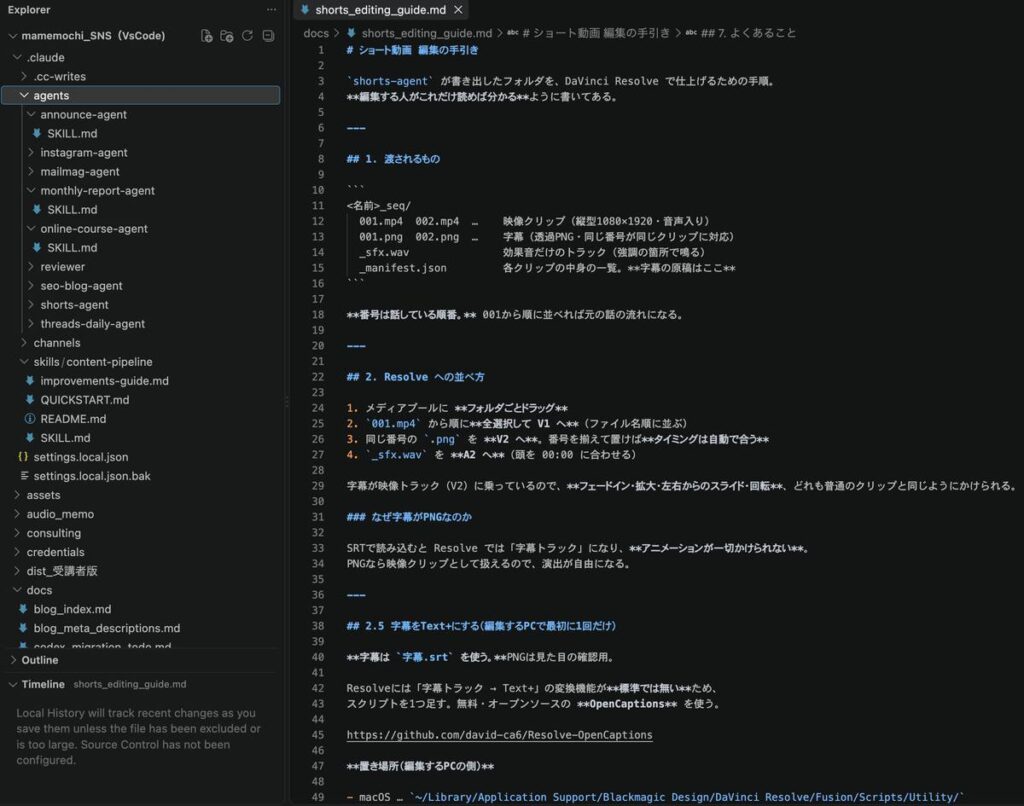1024x806 pixels.
Task: Expand the threads-daily-agent folder
Action: pyautogui.click(x=31, y=324)
